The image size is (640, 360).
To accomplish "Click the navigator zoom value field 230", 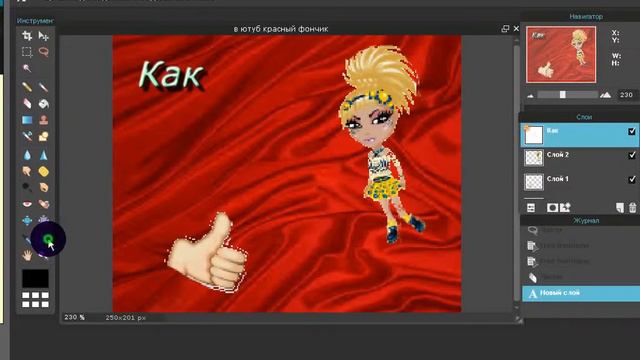I will (627, 95).
